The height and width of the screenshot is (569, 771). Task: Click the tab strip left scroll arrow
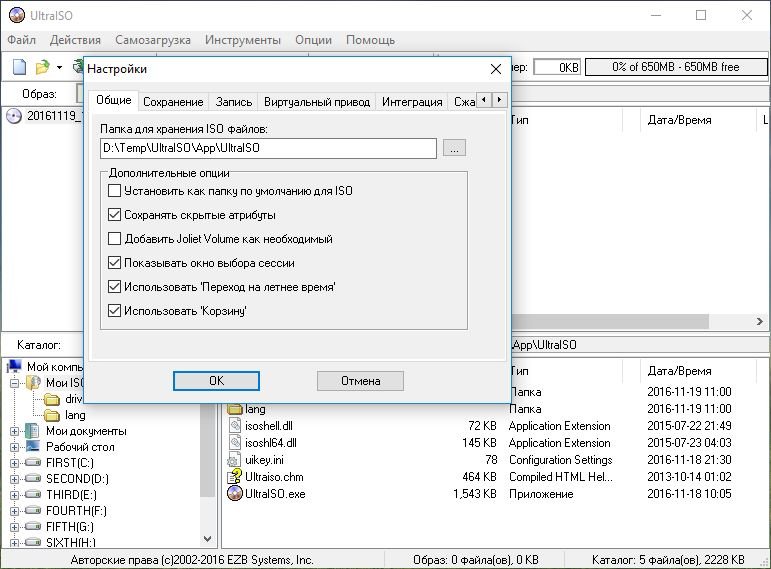[484, 100]
